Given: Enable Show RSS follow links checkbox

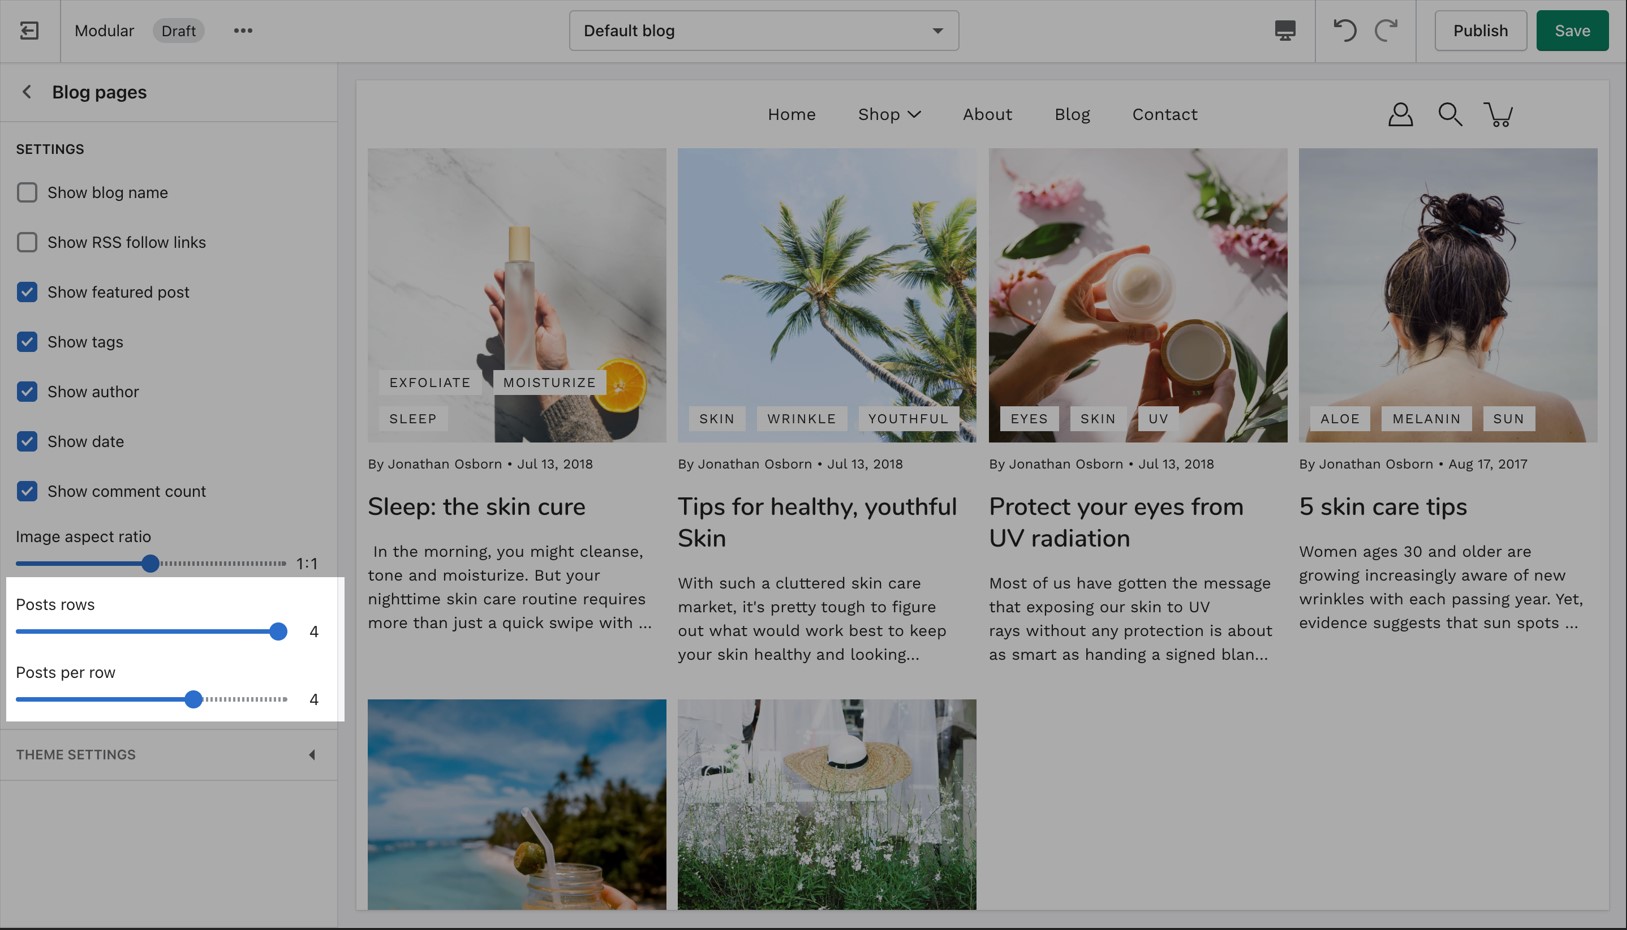Looking at the screenshot, I should [27, 243].
